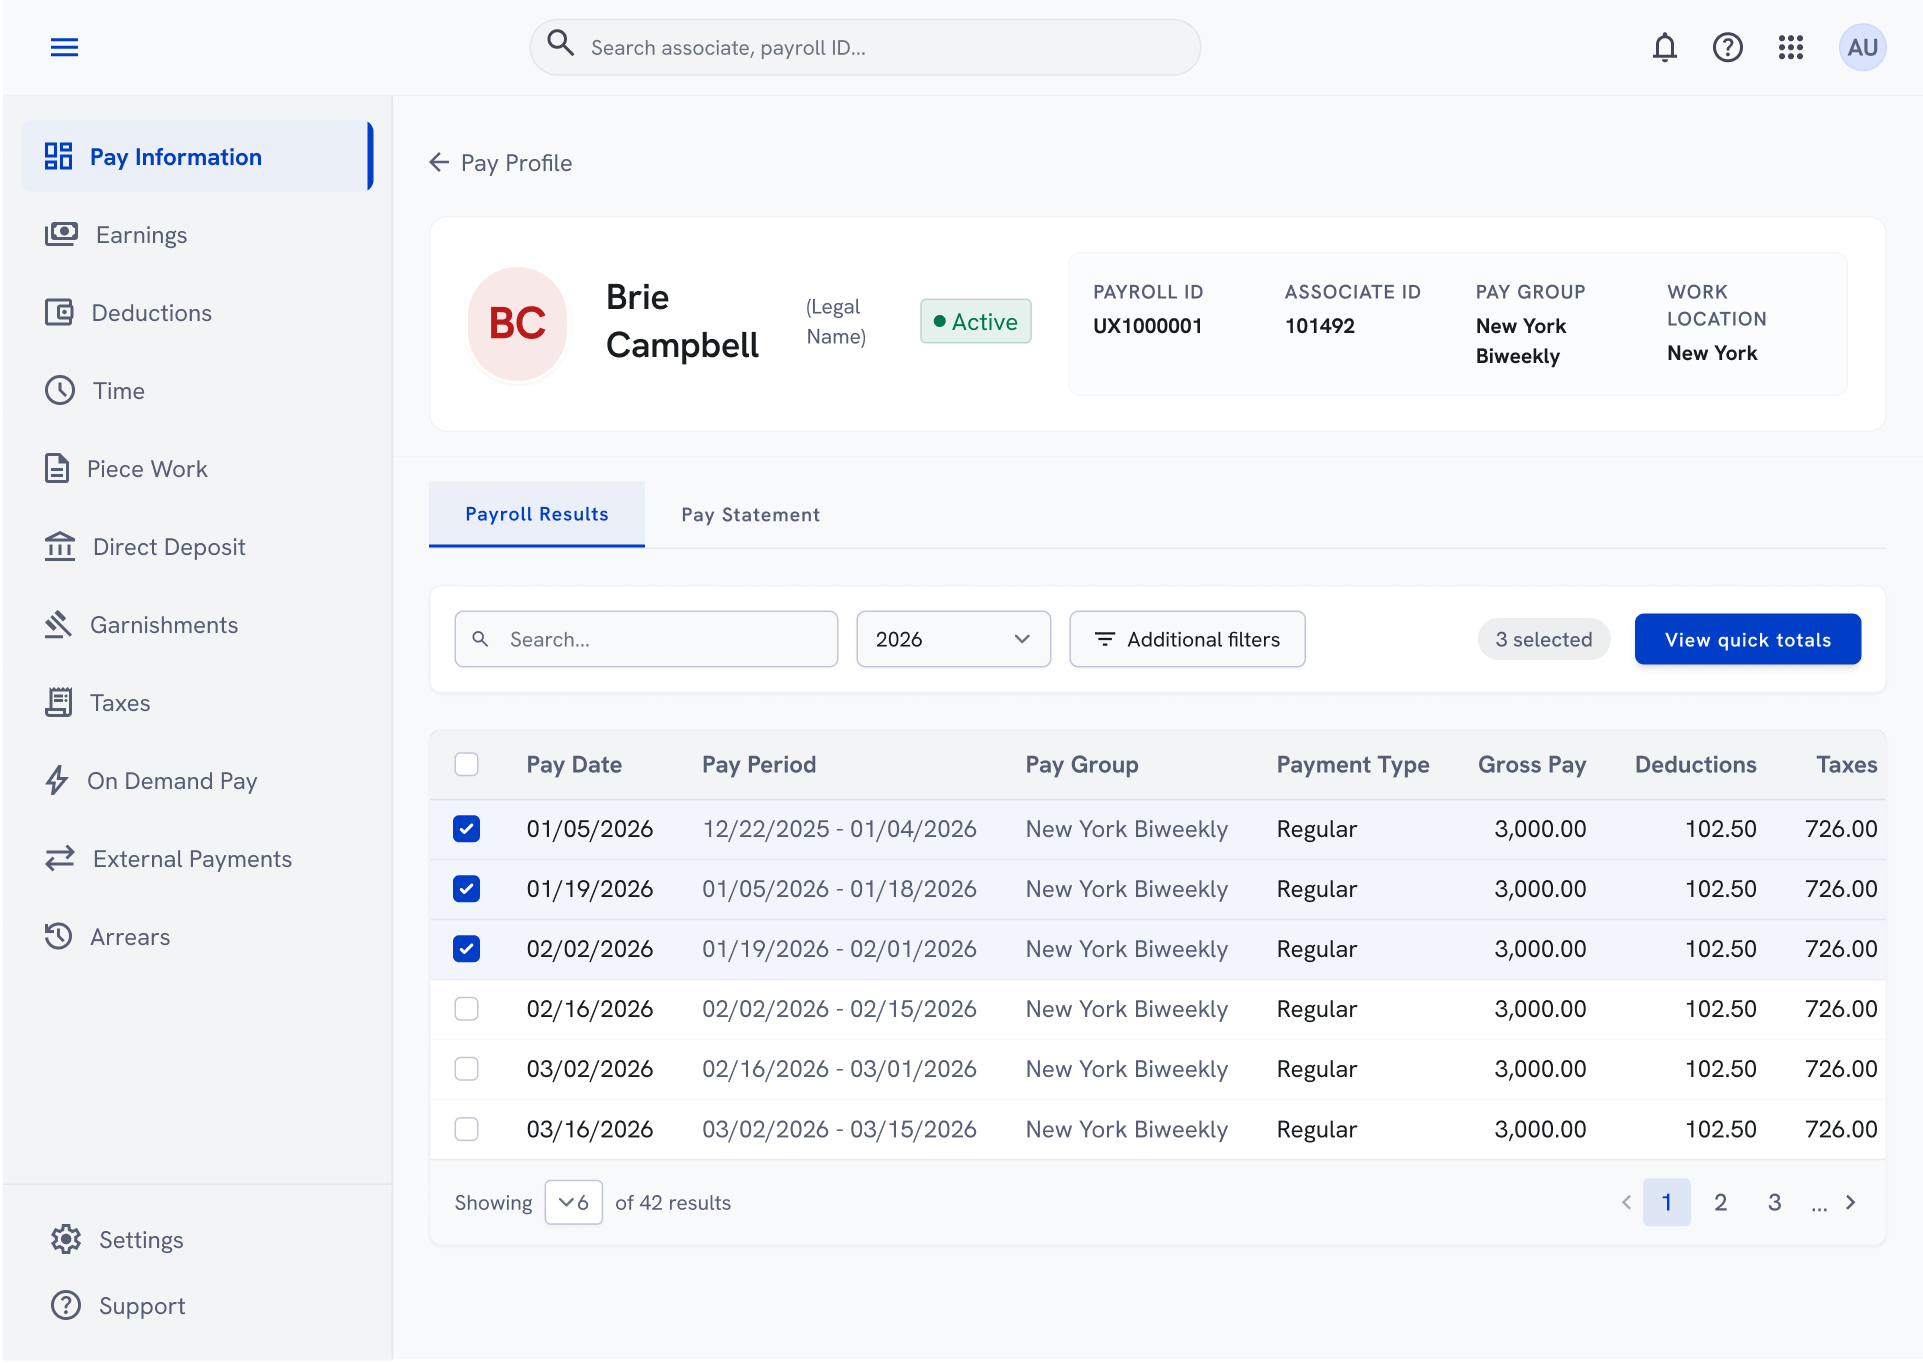Click the Support question icon in sidebar
This screenshot has height=1364, width=1923.
click(x=66, y=1305)
